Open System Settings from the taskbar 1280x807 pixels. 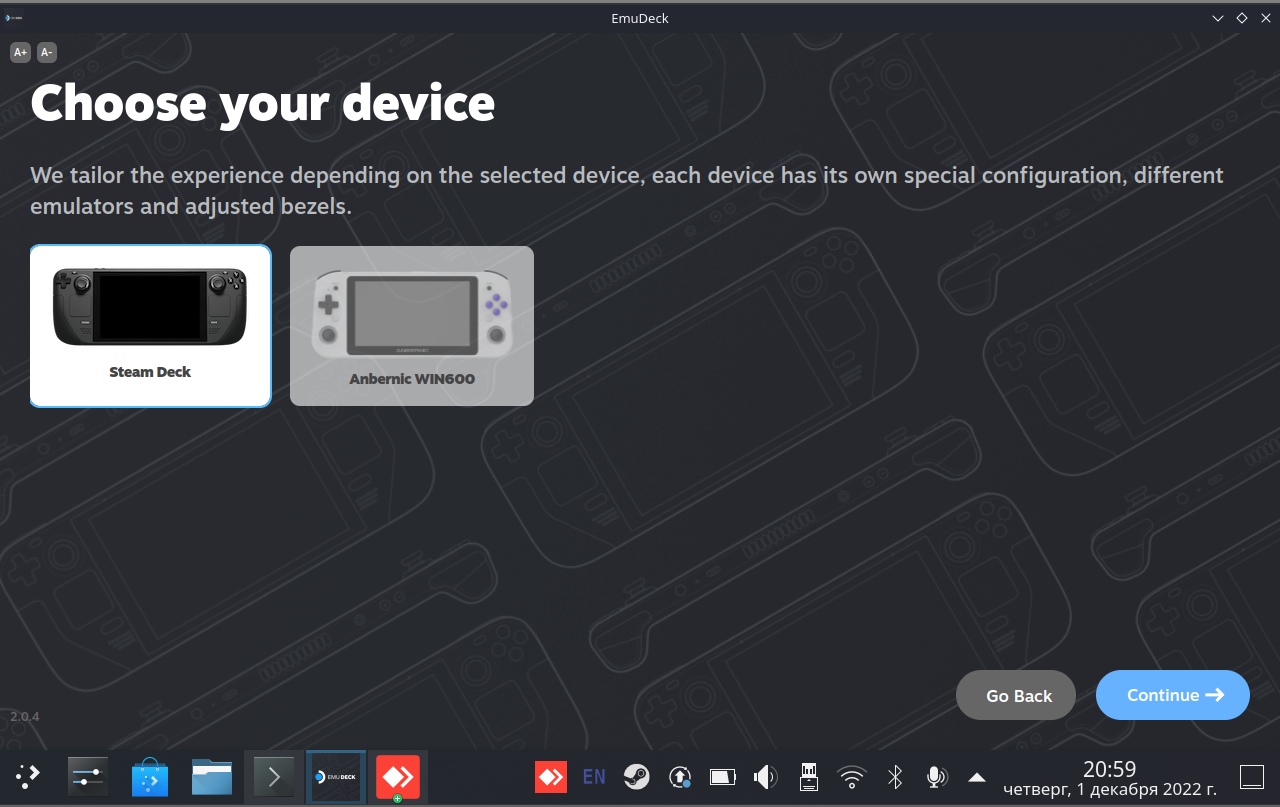coord(88,777)
